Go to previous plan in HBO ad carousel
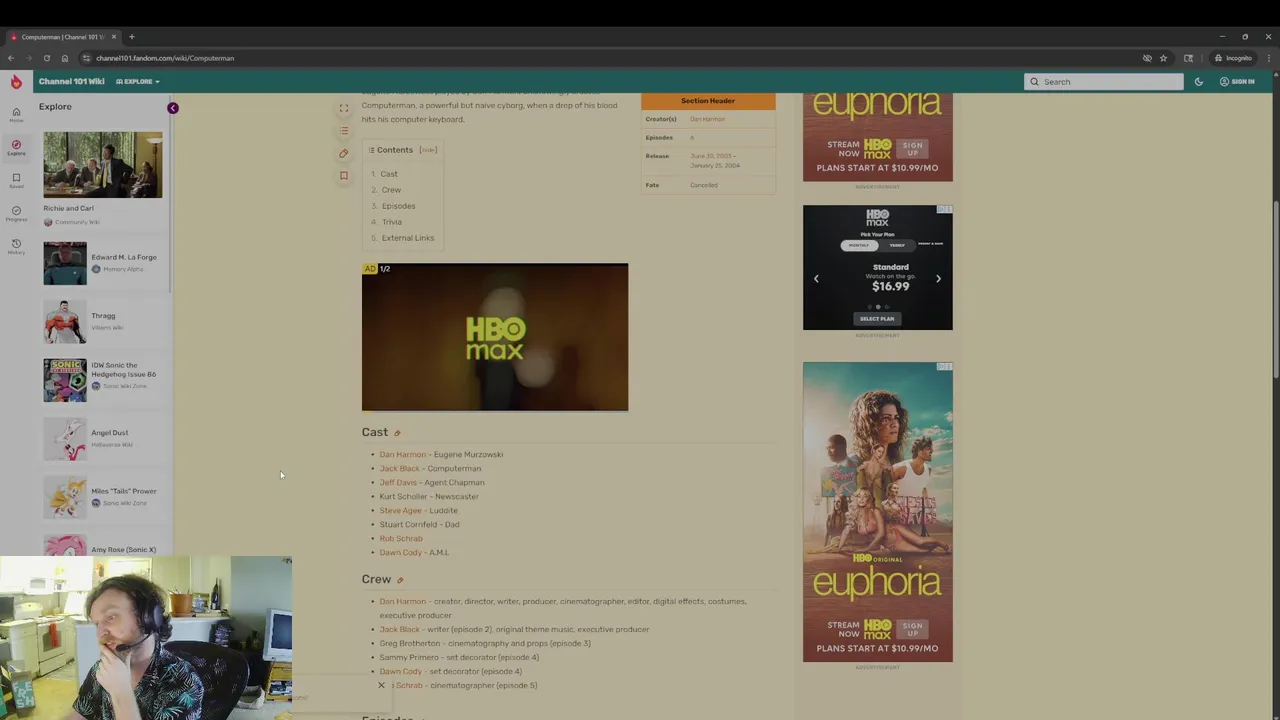1280x720 pixels. pyautogui.click(x=816, y=279)
